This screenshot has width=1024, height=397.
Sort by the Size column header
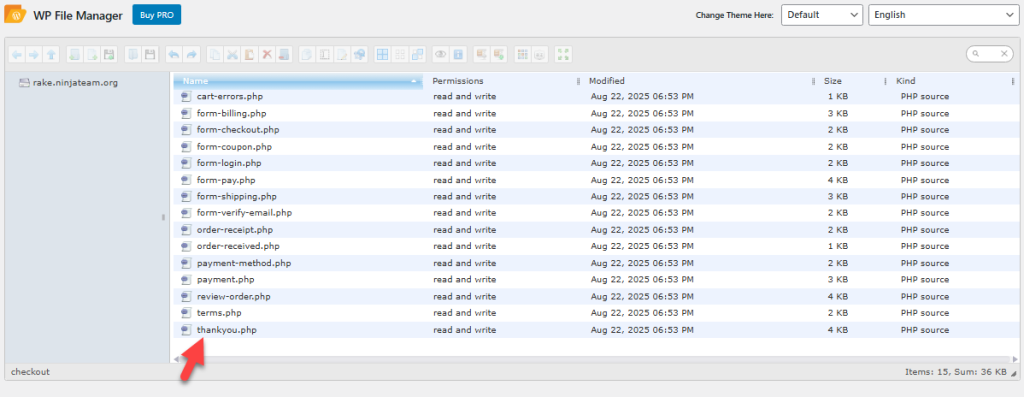(x=852, y=81)
